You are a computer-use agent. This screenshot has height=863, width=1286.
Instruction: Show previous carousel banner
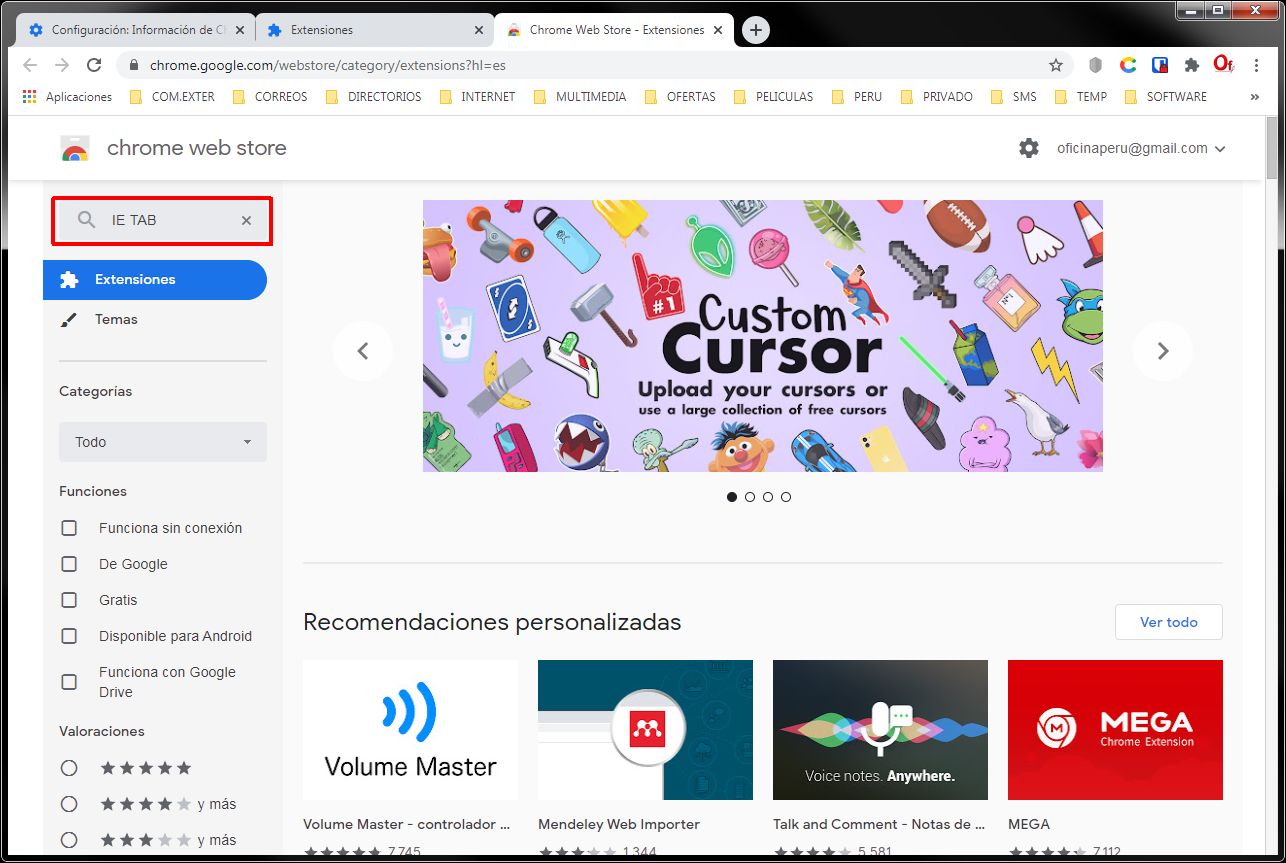[x=363, y=351]
